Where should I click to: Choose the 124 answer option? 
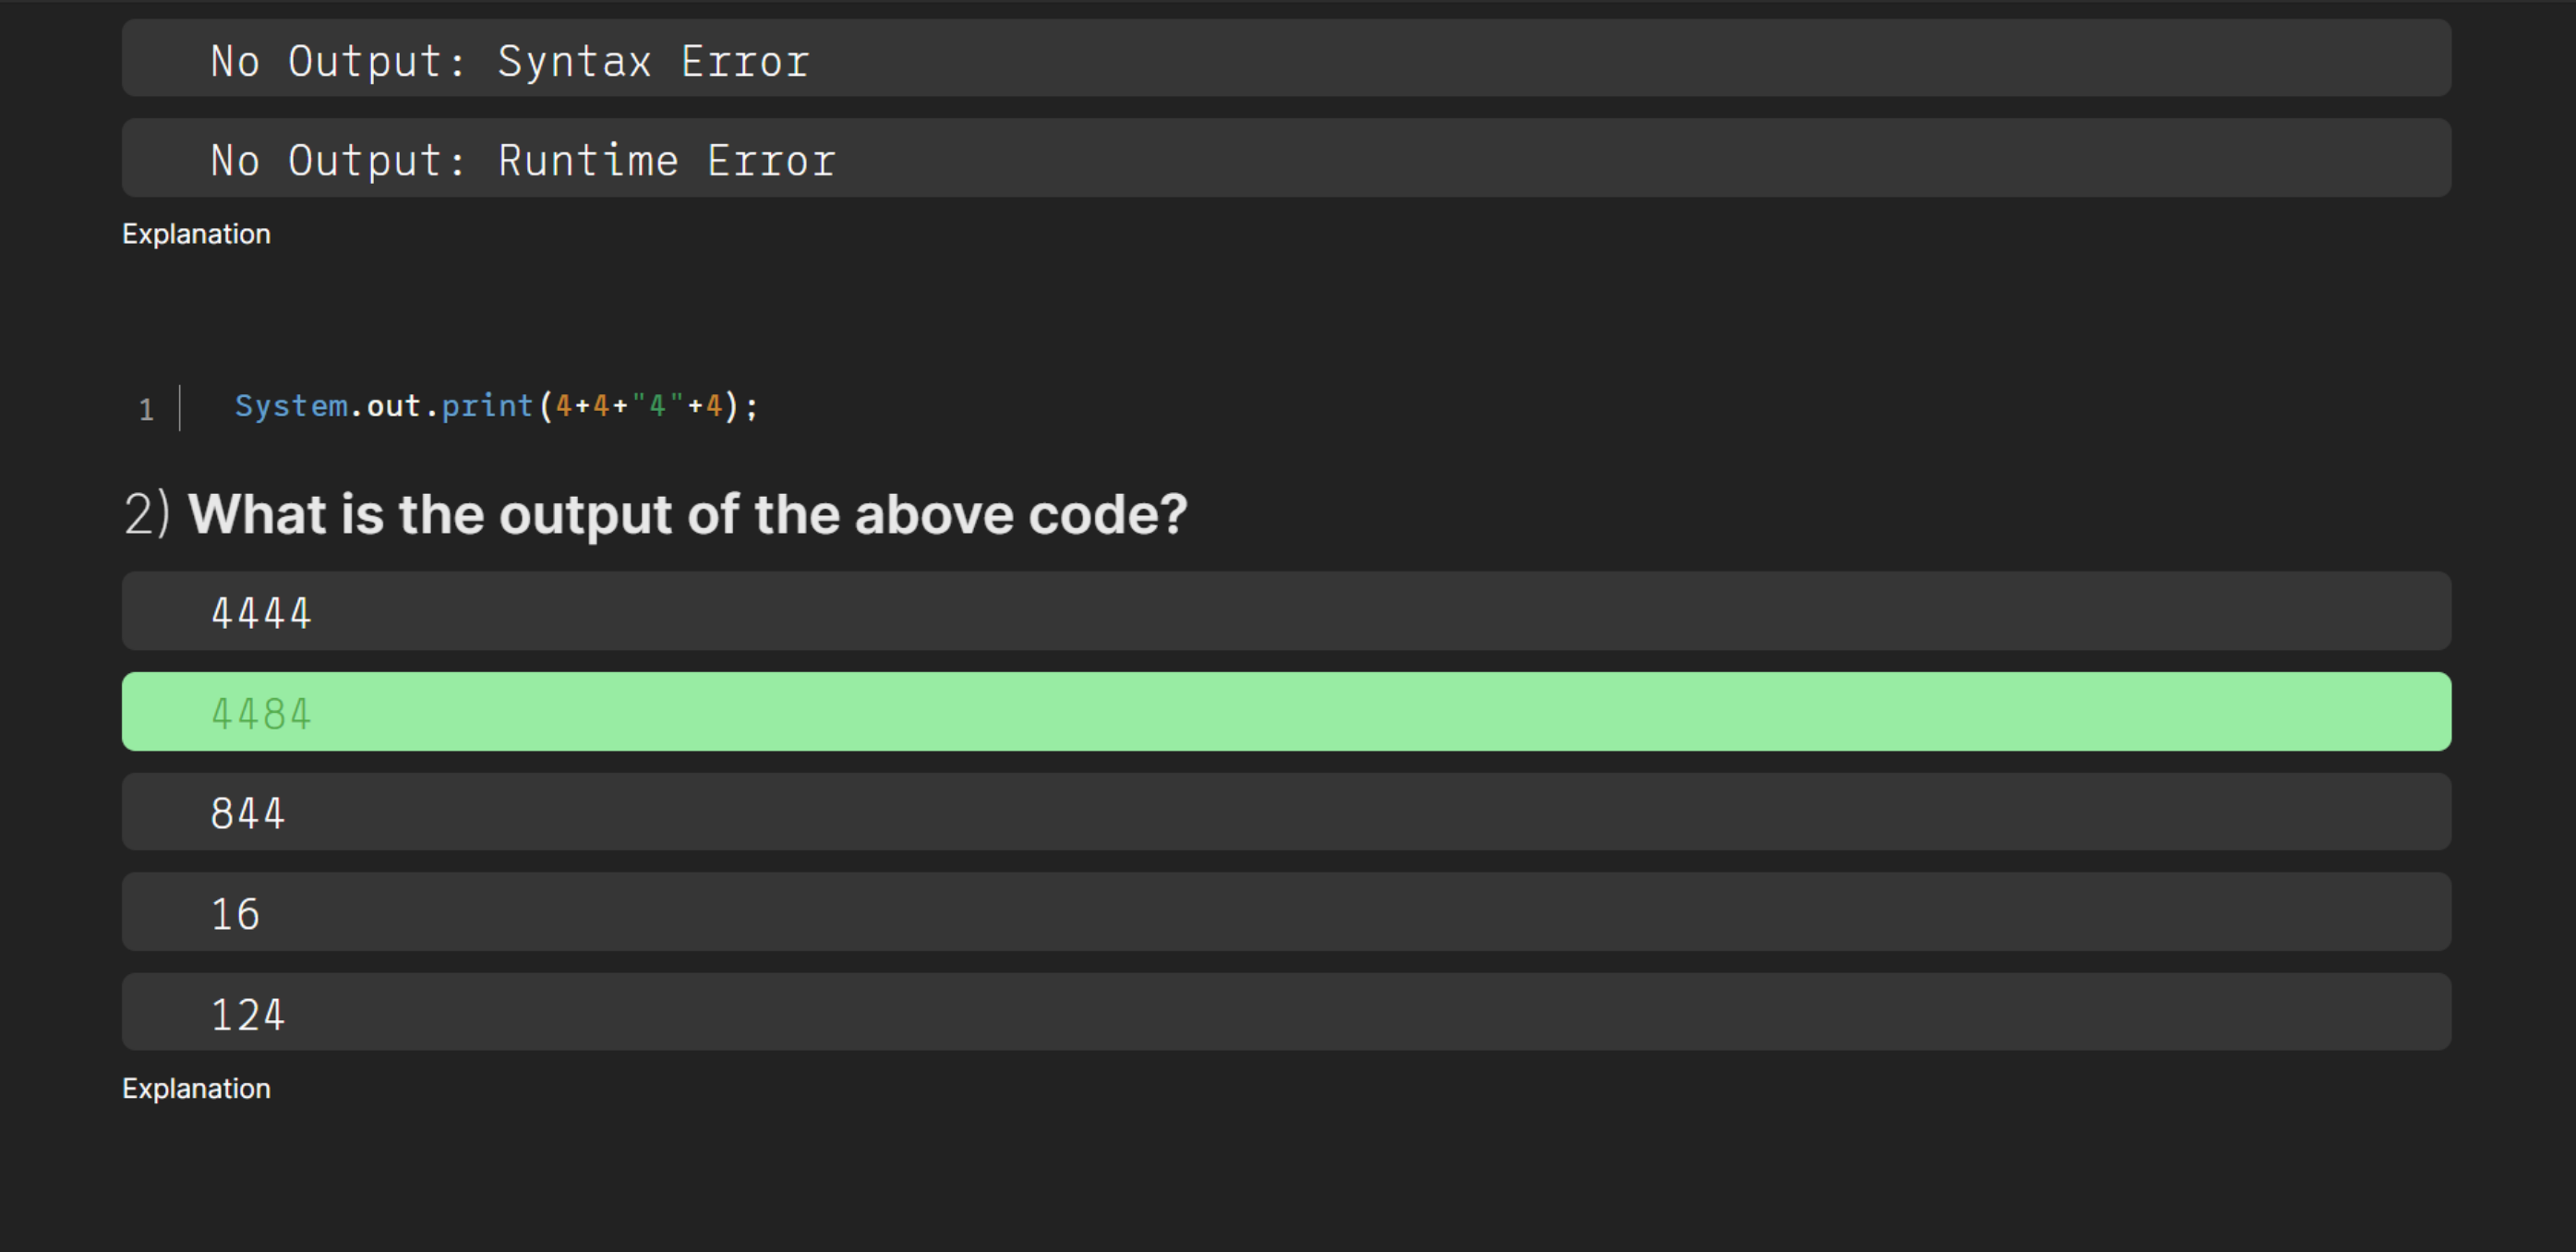click(1286, 1012)
